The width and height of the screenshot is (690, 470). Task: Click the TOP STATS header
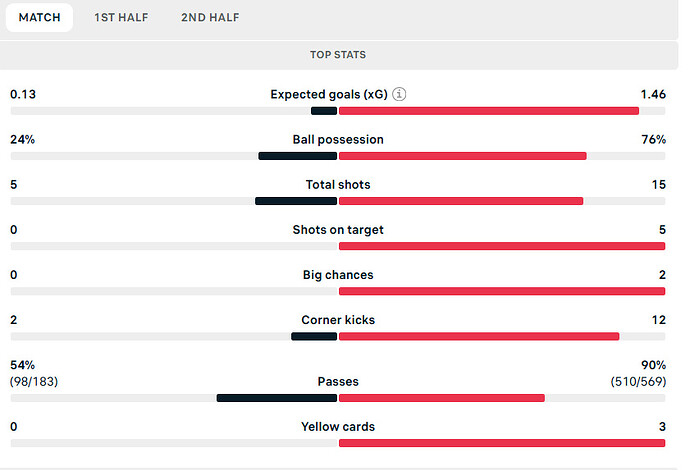[x=338, y=55]
